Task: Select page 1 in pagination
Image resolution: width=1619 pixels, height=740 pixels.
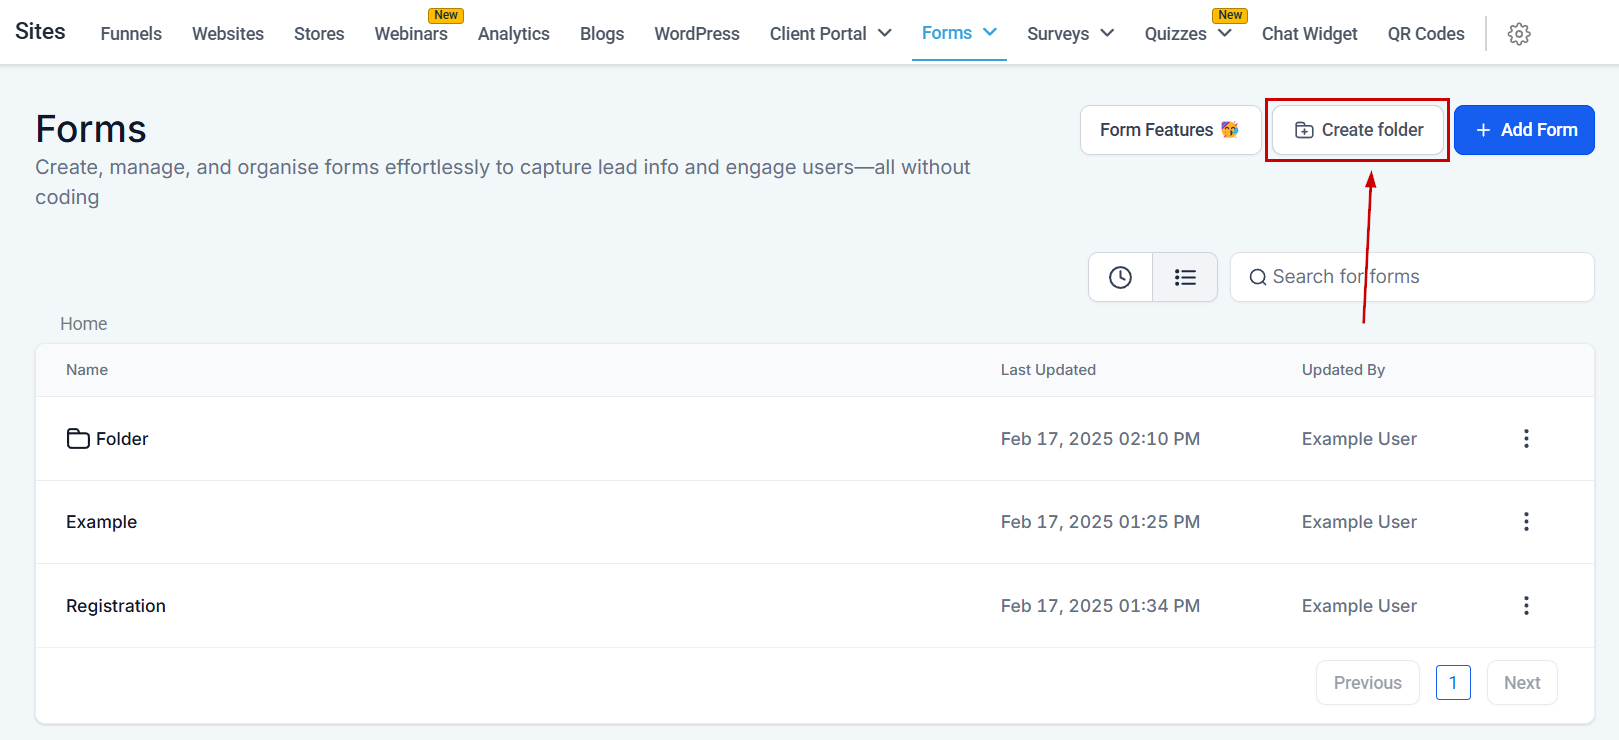Action: click(x=1452, y=683)
